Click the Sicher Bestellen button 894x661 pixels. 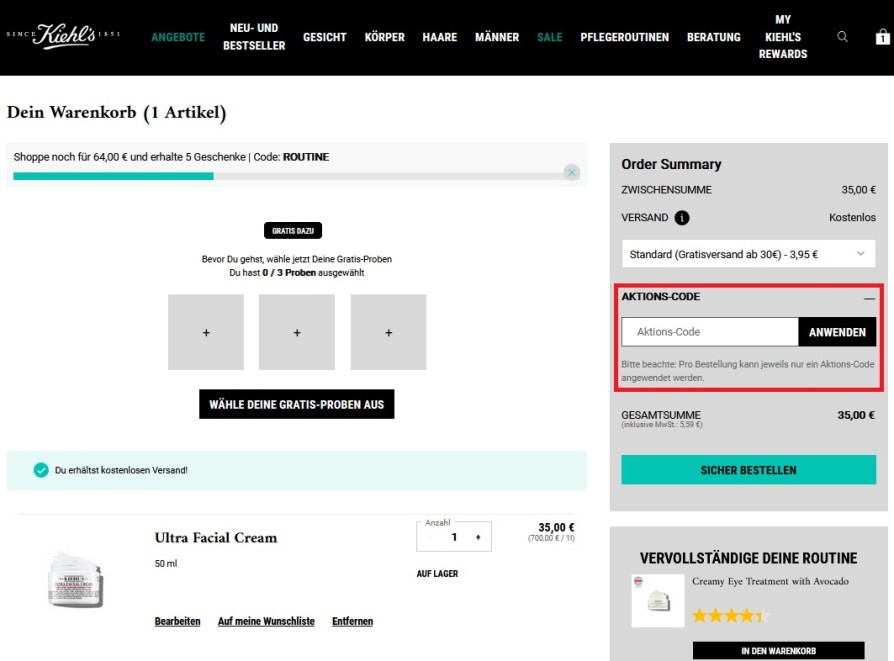click(x=748, y=470)
